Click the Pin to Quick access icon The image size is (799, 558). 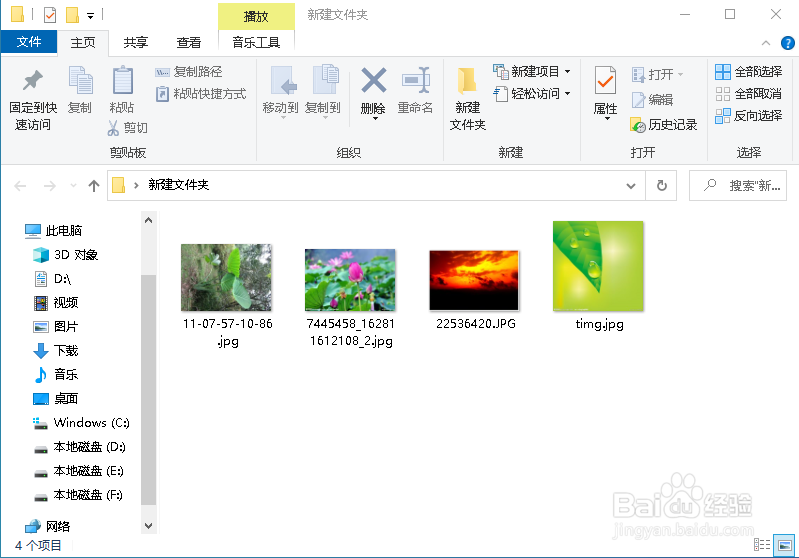tap(33, 81)
